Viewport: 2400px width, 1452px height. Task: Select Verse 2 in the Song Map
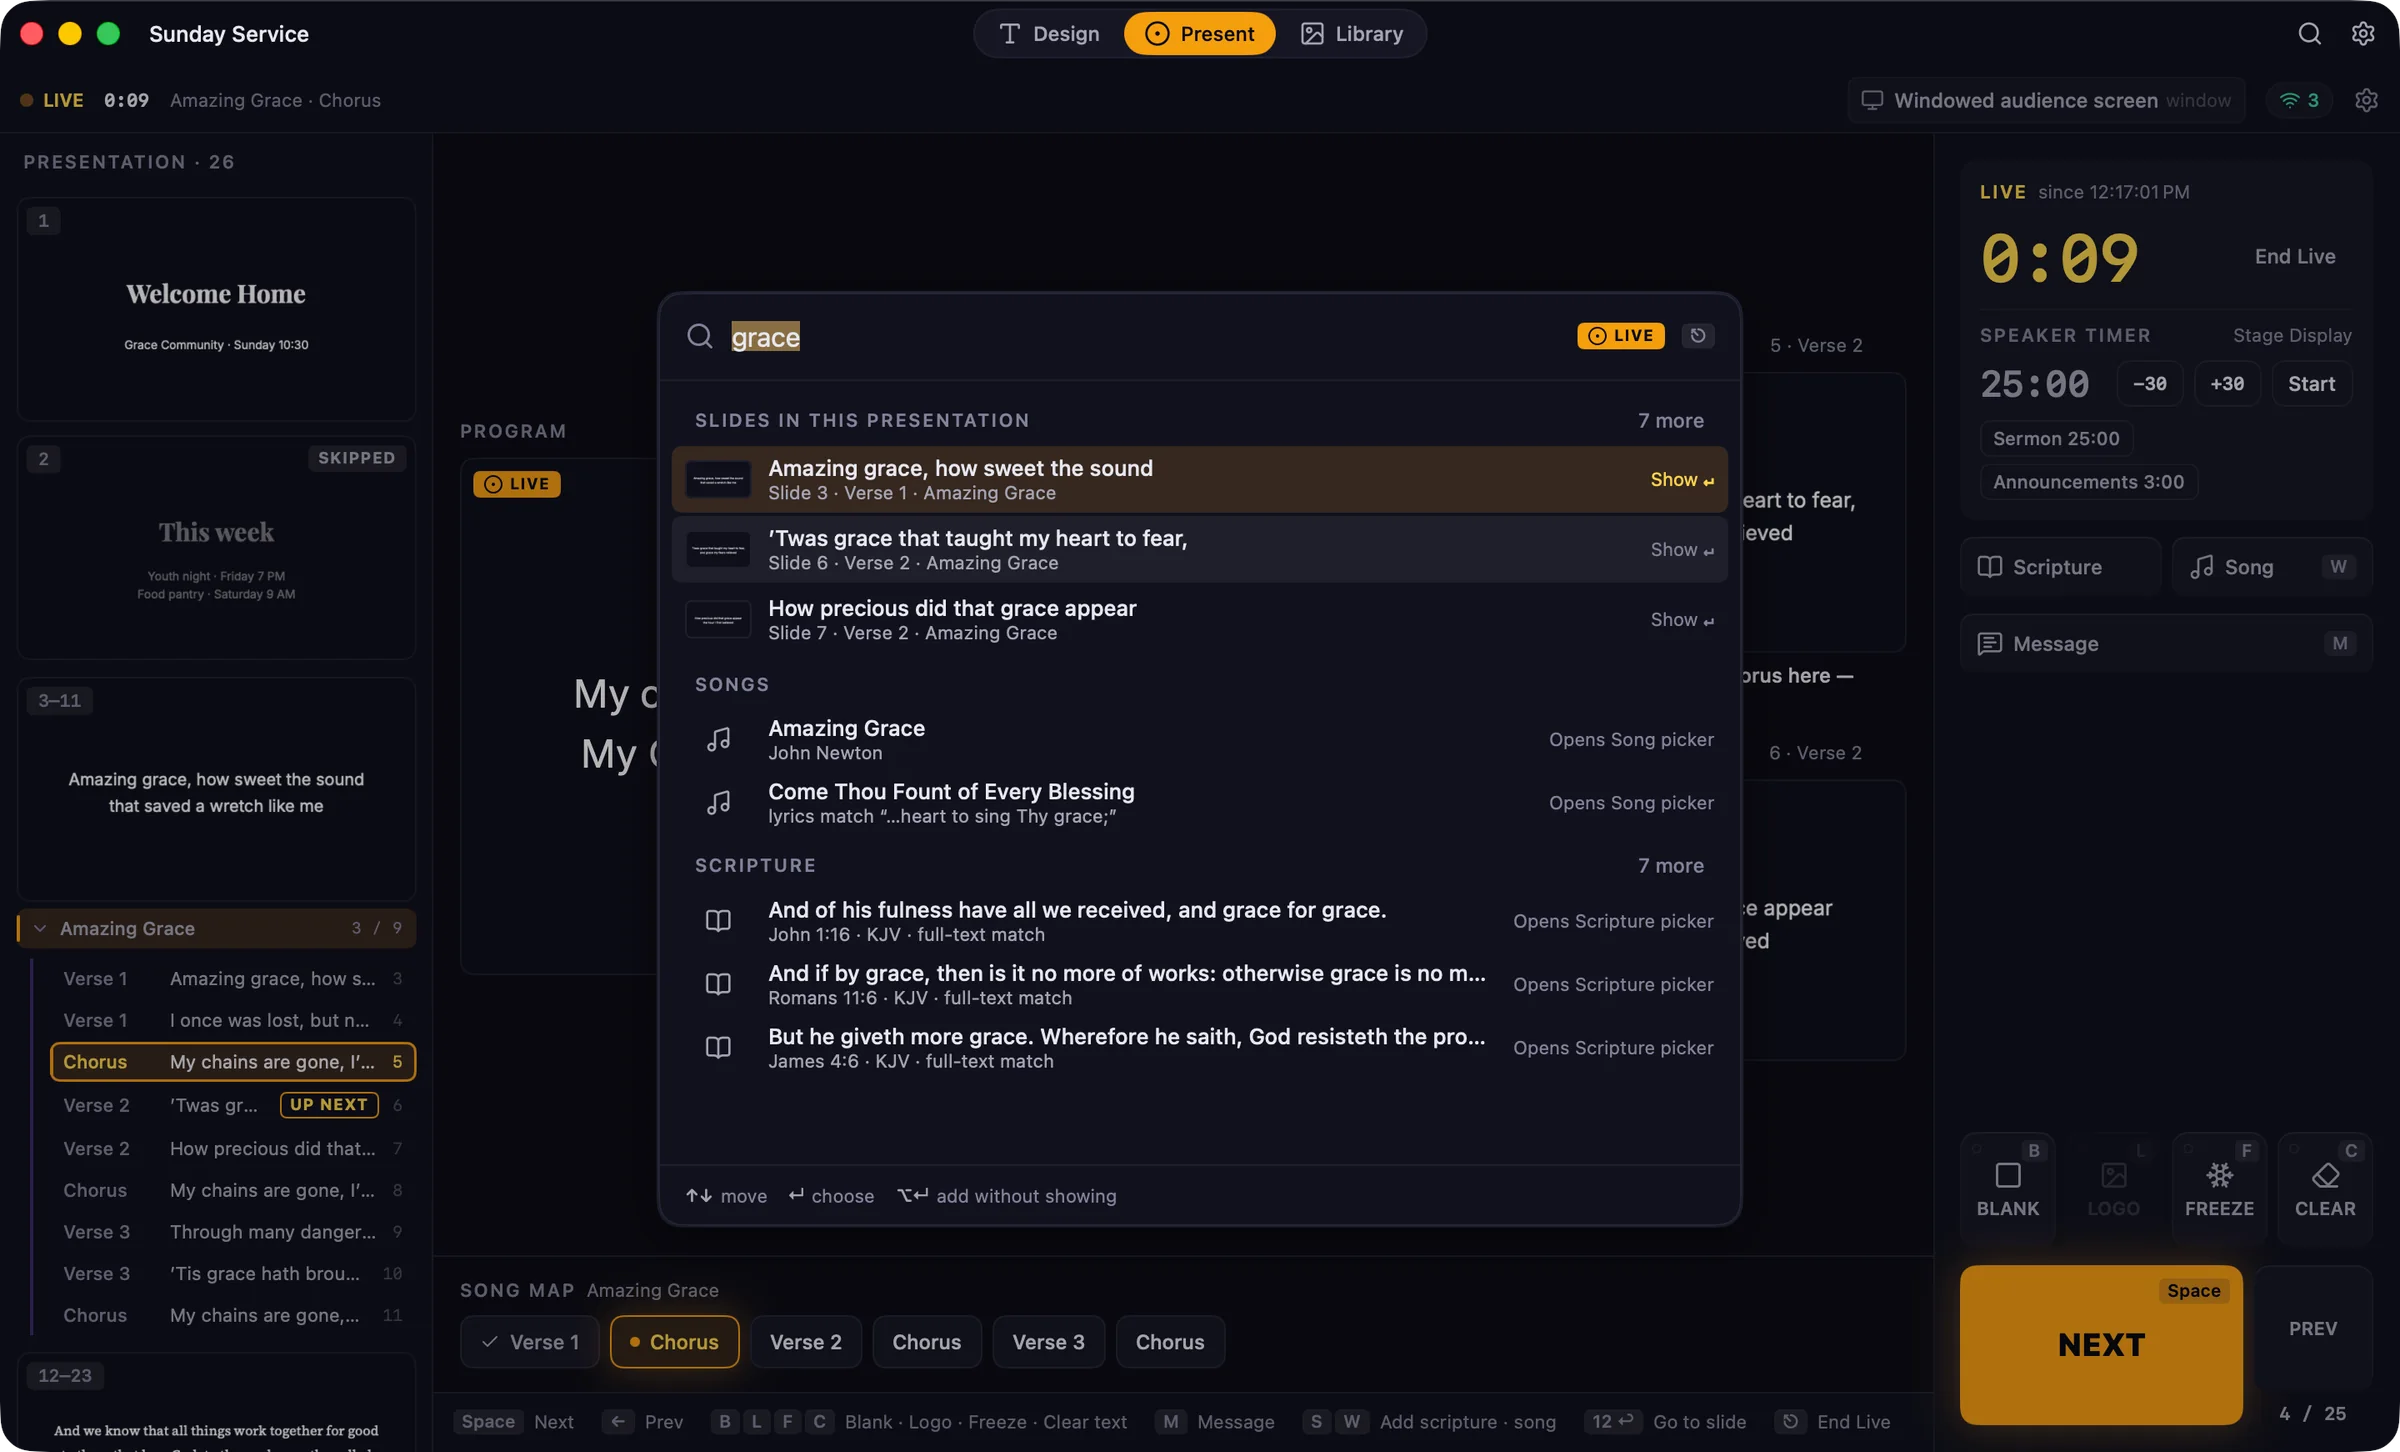pos(806,1342)
